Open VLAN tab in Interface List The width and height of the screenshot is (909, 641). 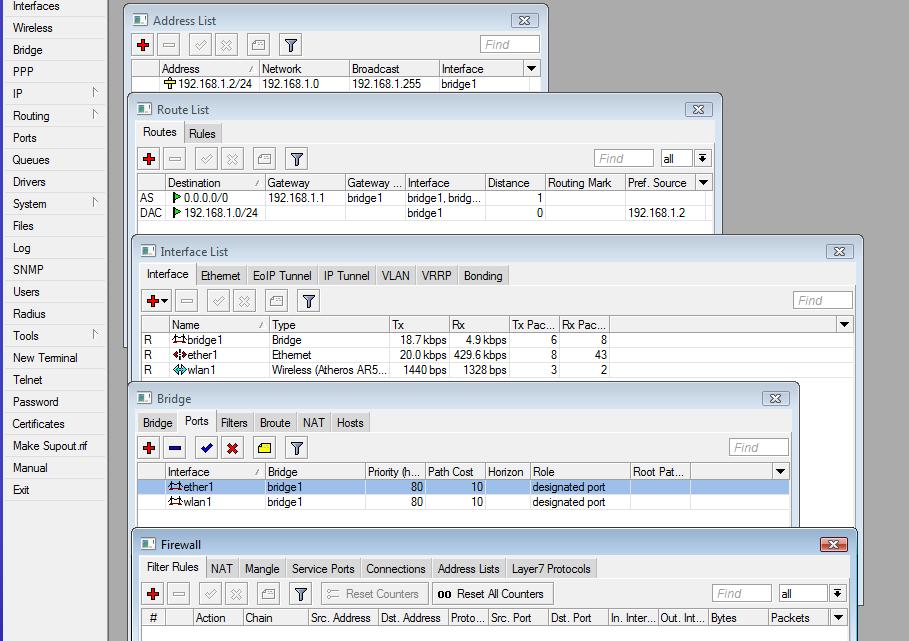(395, 276)
